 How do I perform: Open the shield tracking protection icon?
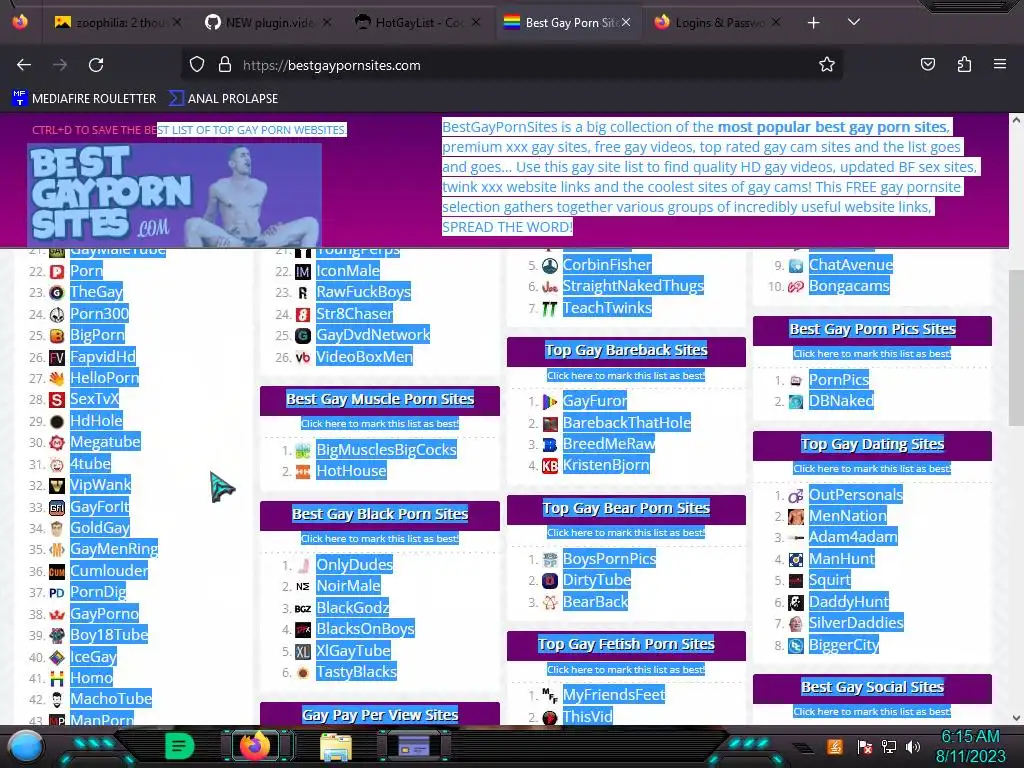coord(197,65)
